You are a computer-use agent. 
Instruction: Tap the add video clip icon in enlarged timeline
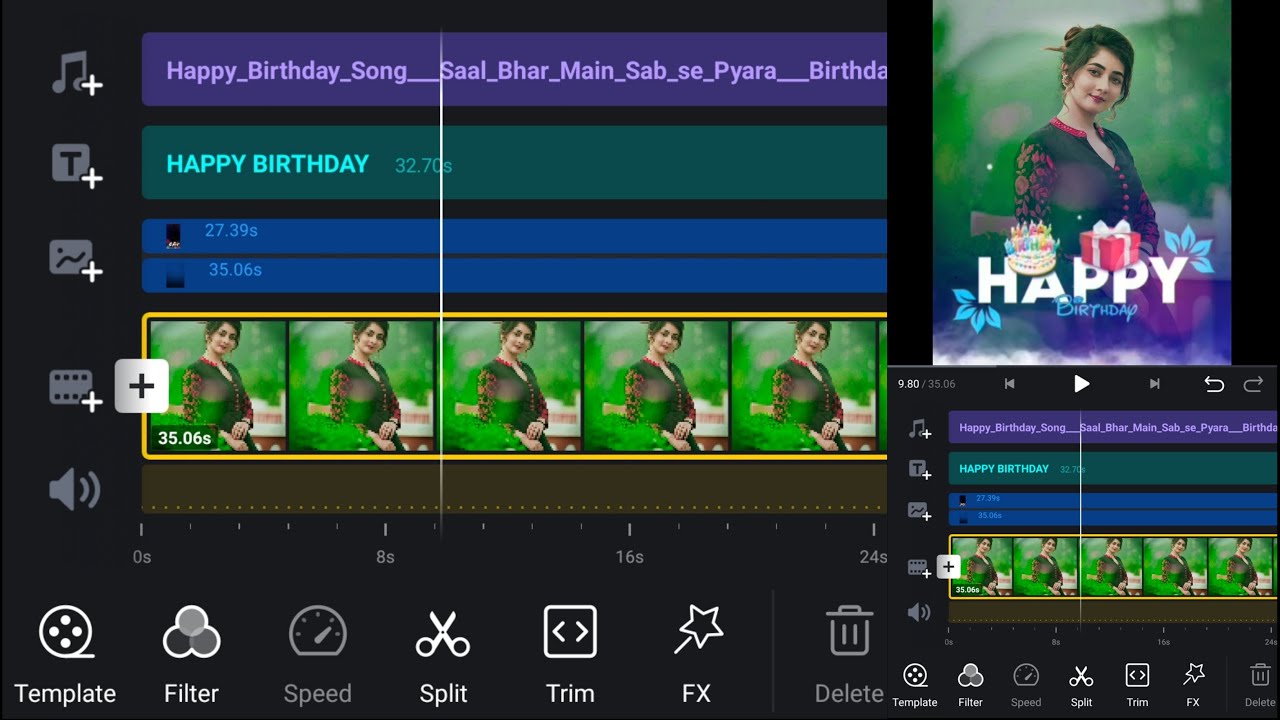77,388
